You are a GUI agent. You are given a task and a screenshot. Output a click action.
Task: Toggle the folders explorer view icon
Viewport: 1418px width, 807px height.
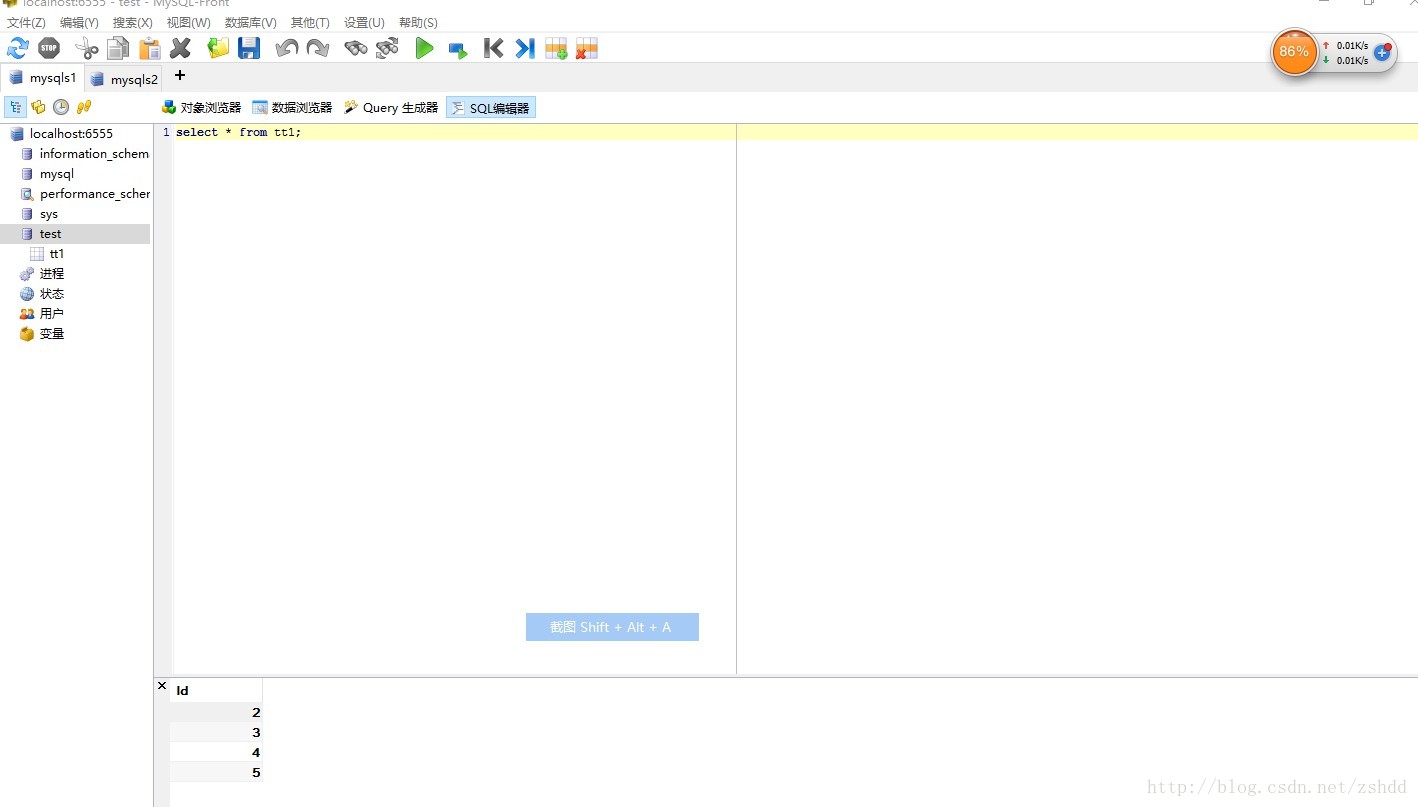pyautogui.click(x=39, y=107)
